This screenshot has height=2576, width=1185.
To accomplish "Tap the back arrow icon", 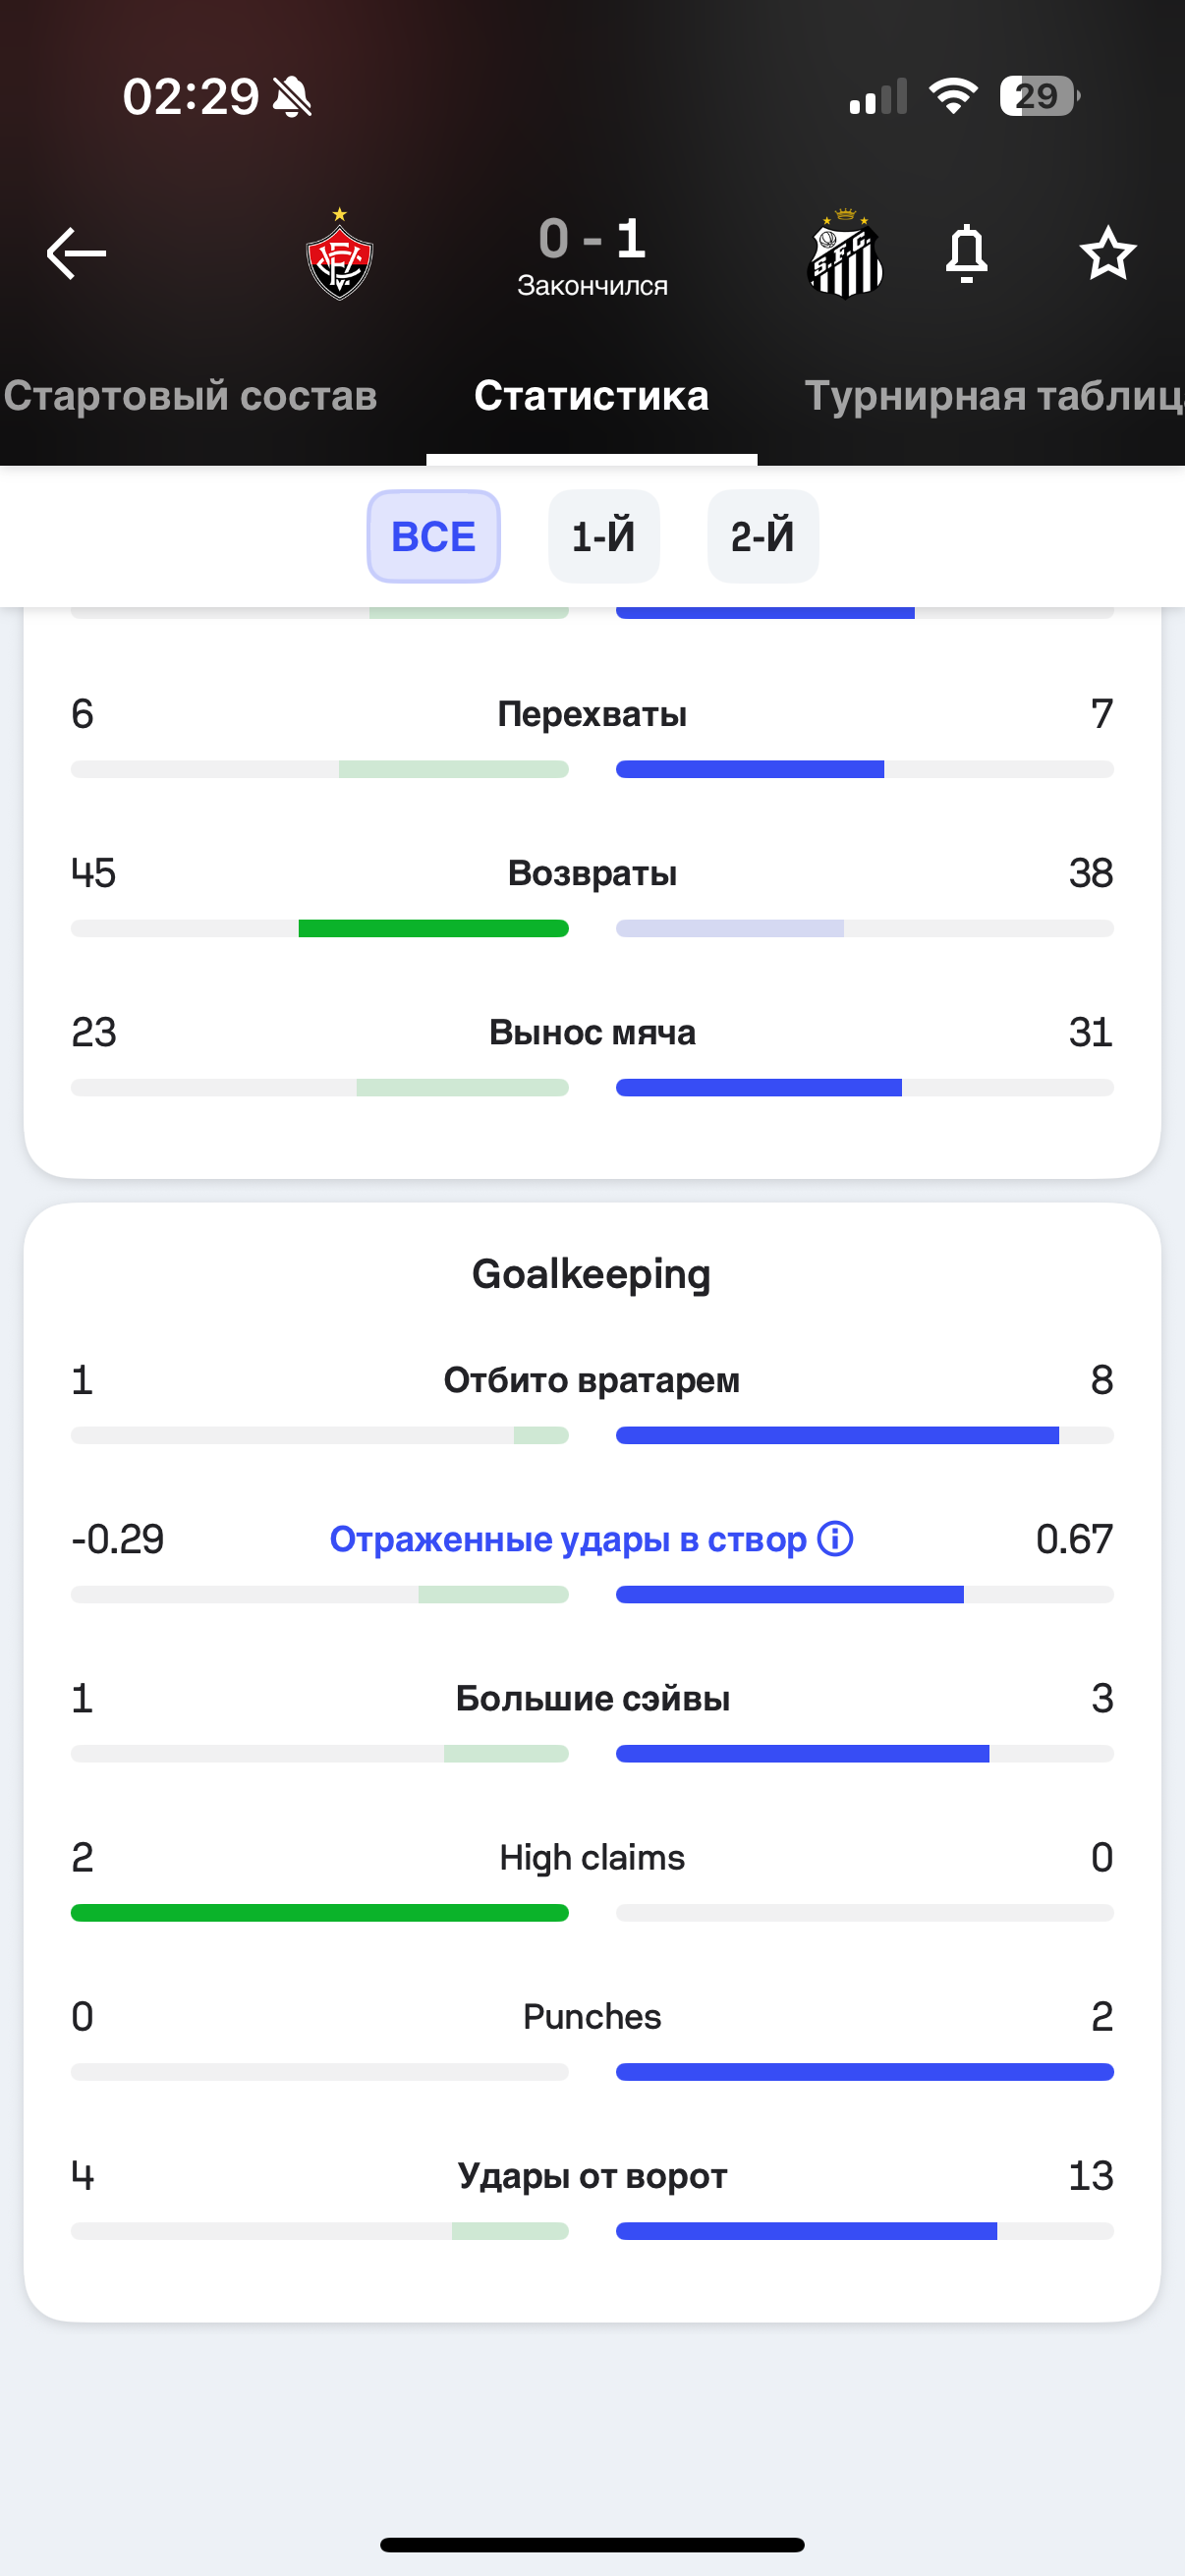I will 76,253.
